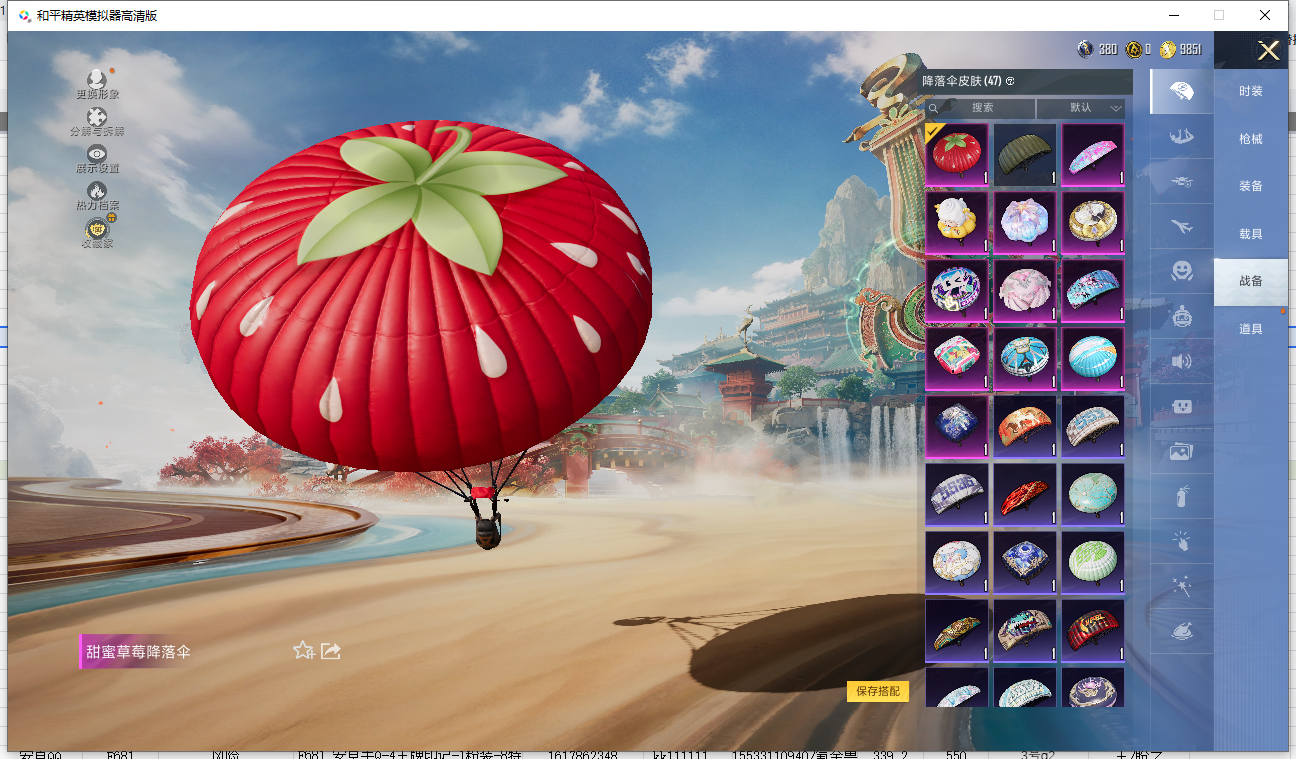The image size is (1296, 759).
Task: Close the inventory with the X button
Action: point(1268,51)
